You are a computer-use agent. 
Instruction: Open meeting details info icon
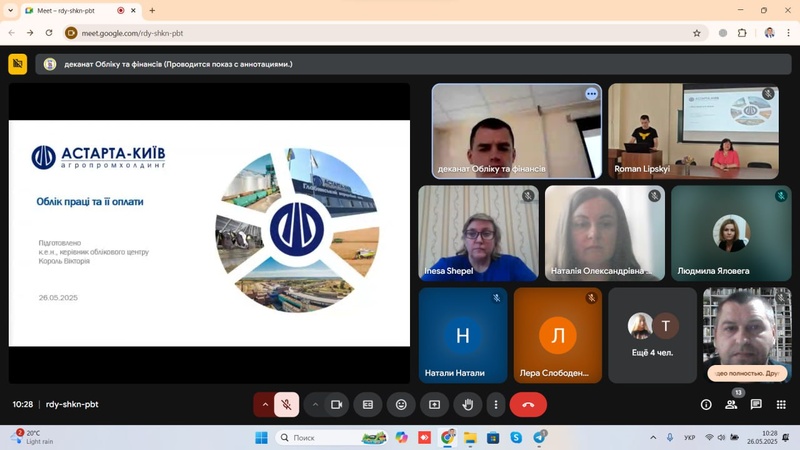pyautogui.click(x=706, y=405)
